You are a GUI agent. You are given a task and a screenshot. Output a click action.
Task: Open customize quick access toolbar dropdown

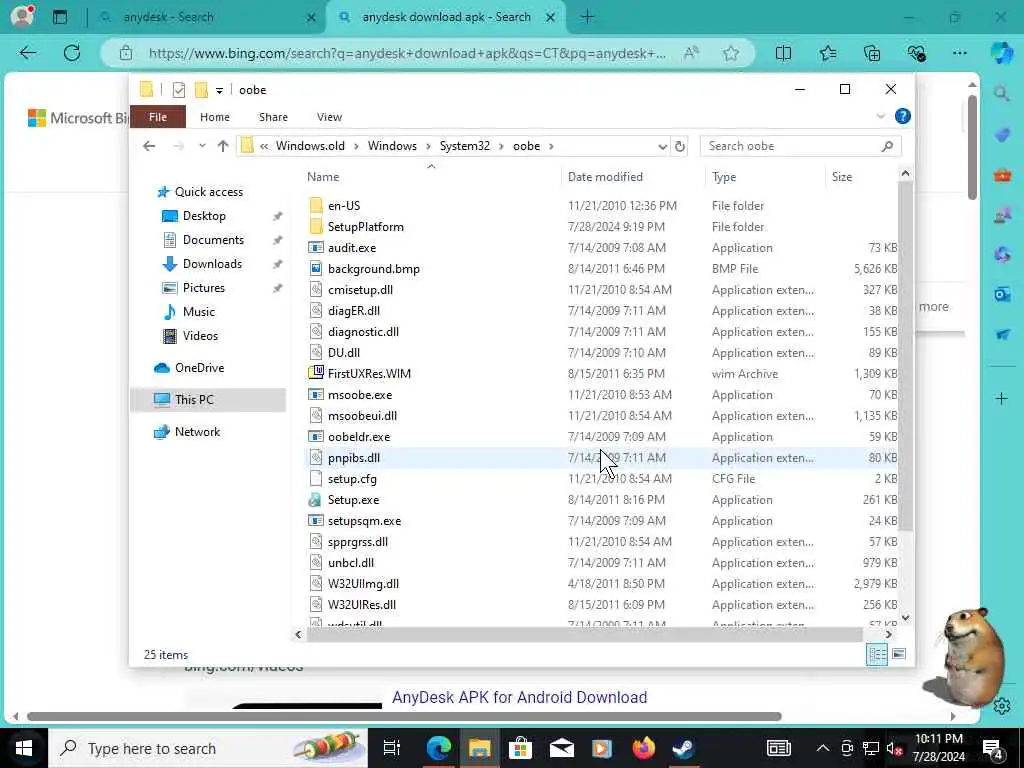pyautogui.click(x=219, y=91)
